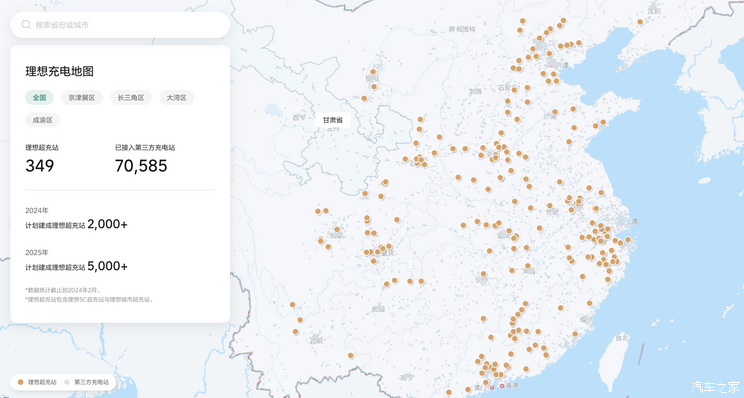This screenshot has height=398, width=744.
Task: Click the 甘肃省 province label tooltip
Action: [333, 120]
